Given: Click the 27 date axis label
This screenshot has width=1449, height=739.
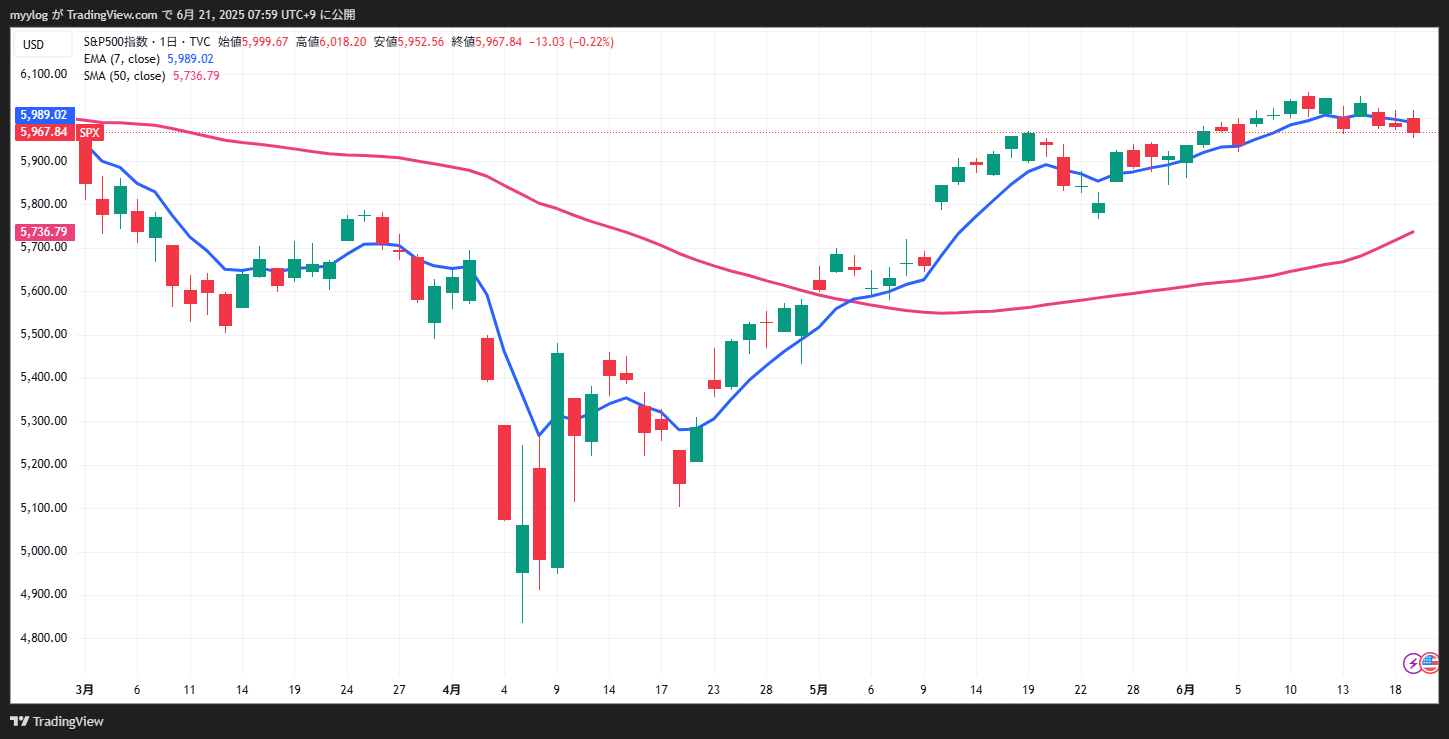Looking at the screenshot, I should [x=399, y=690].
